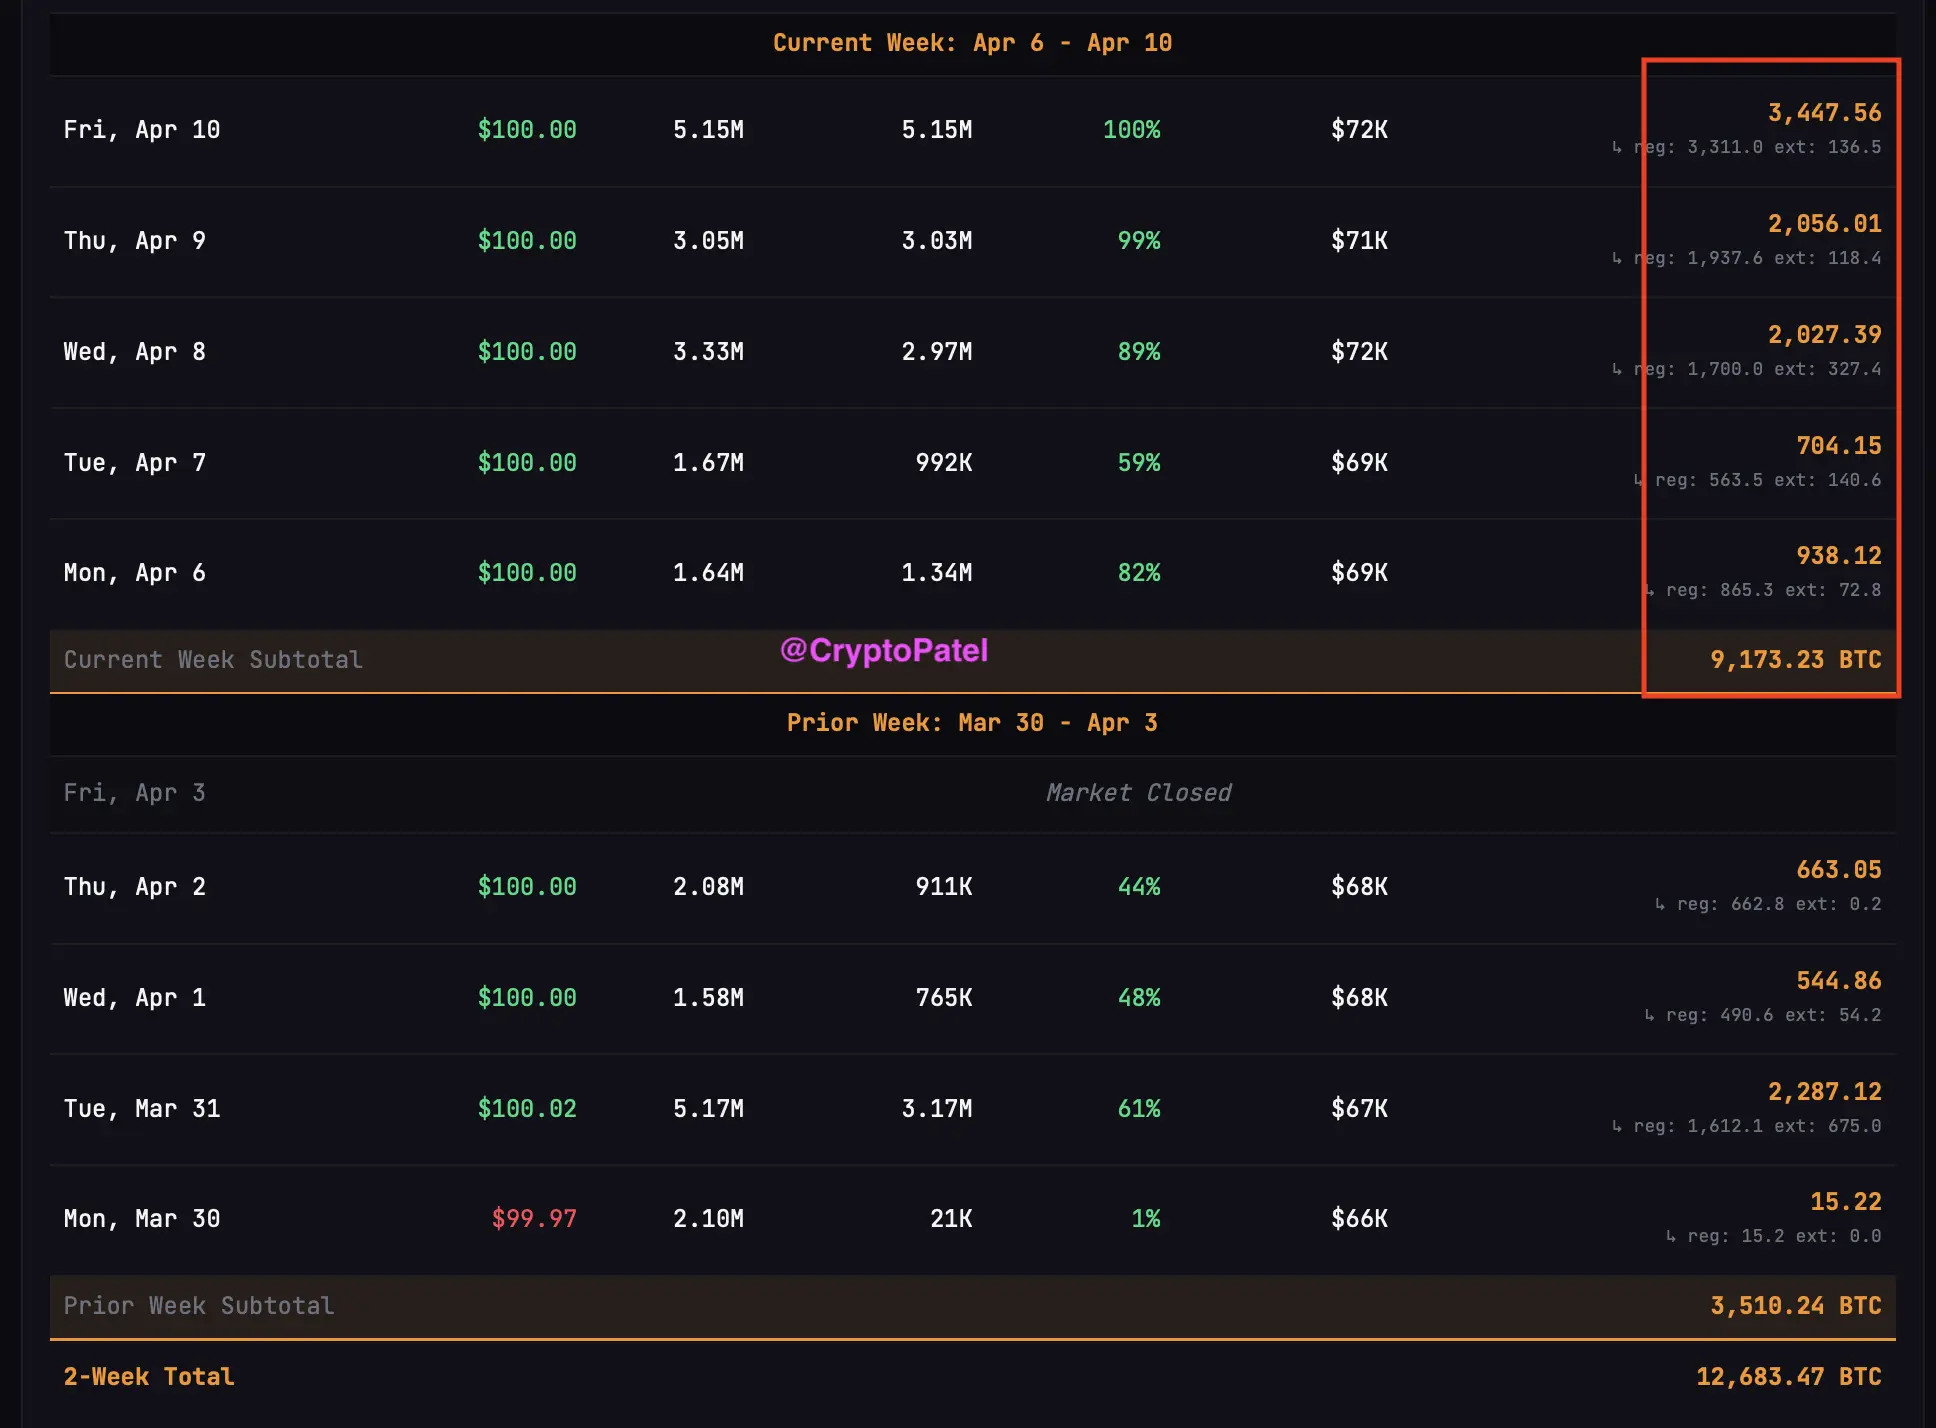Click the Prior Week Mar 30 - Apr 3 header

pos(972,723)
